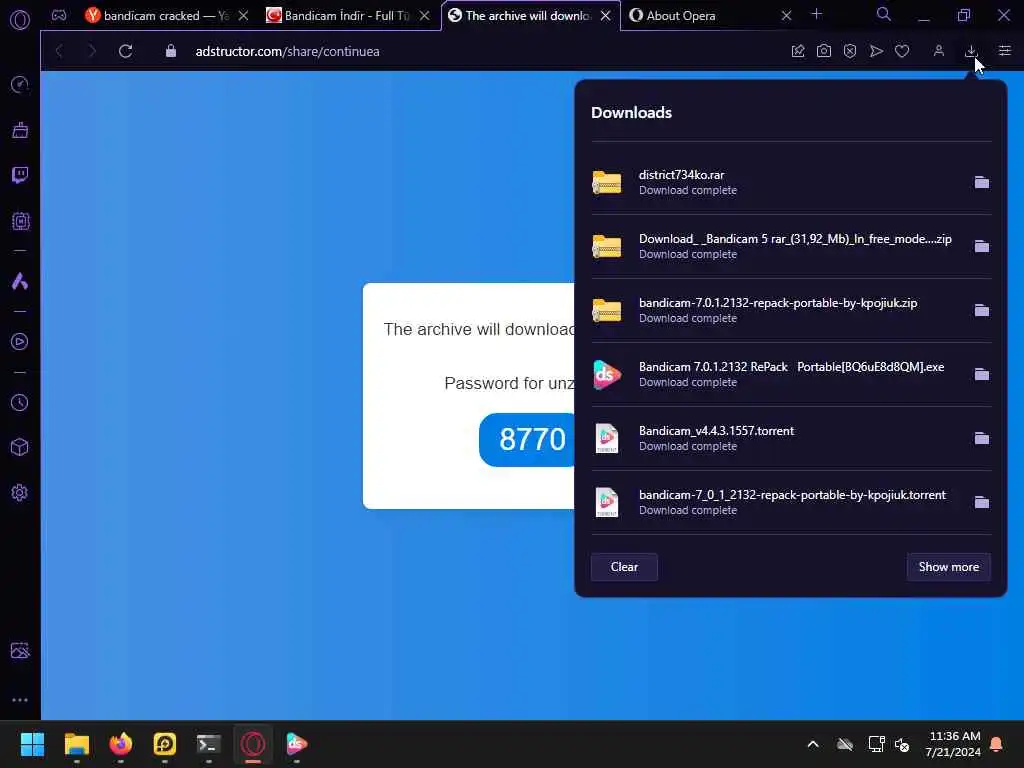This screenshot has height=768, width=1024.
Task: Open the terminal app in taskbar
Action: coord(208,744)
